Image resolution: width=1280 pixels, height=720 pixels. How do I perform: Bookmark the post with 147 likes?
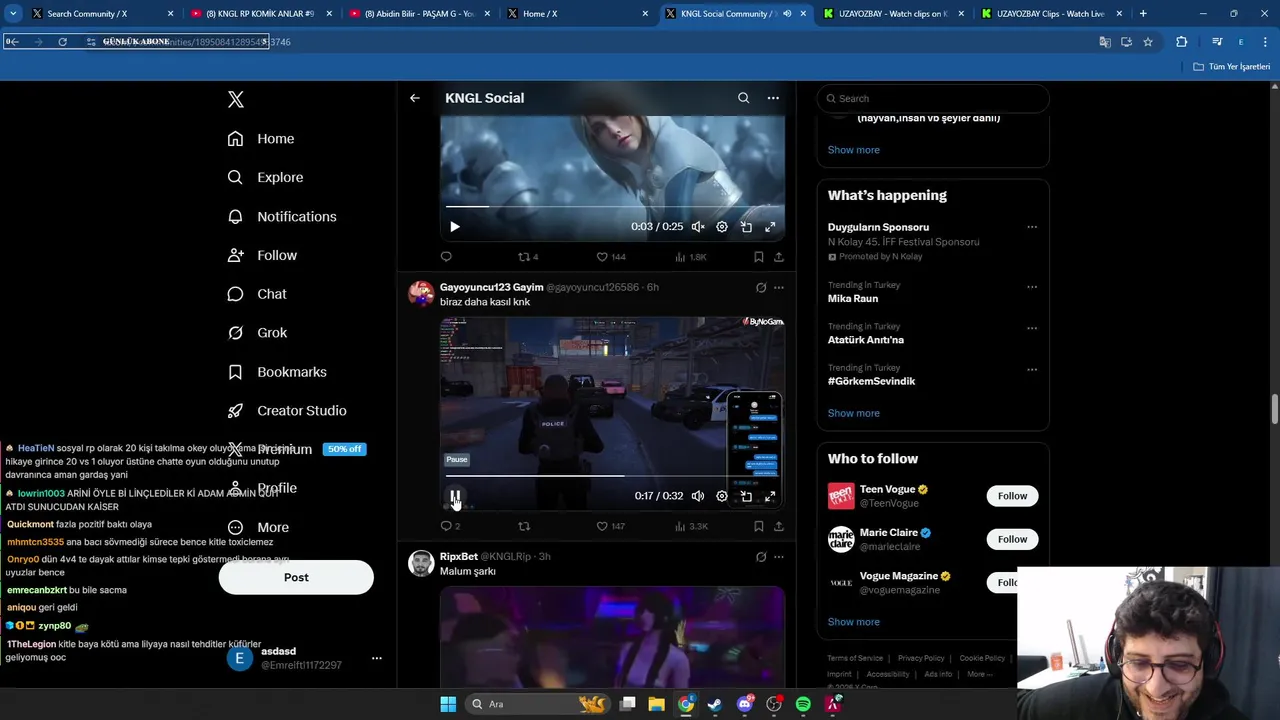(x=759, y=526)
